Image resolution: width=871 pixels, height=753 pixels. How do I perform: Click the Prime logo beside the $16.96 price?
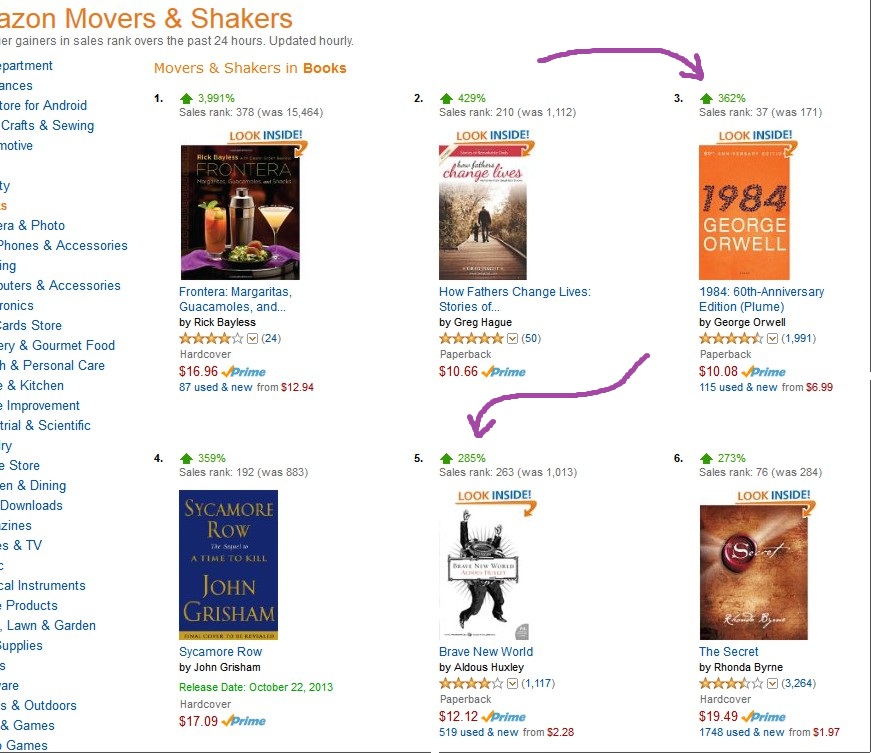pyautogui.click(x=249, y=372)
